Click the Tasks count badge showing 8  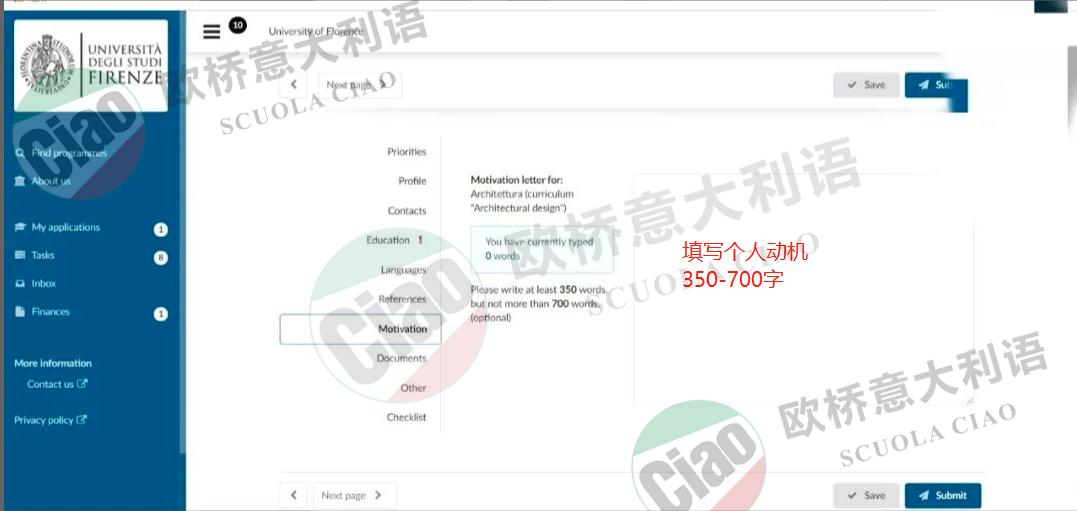161,258
